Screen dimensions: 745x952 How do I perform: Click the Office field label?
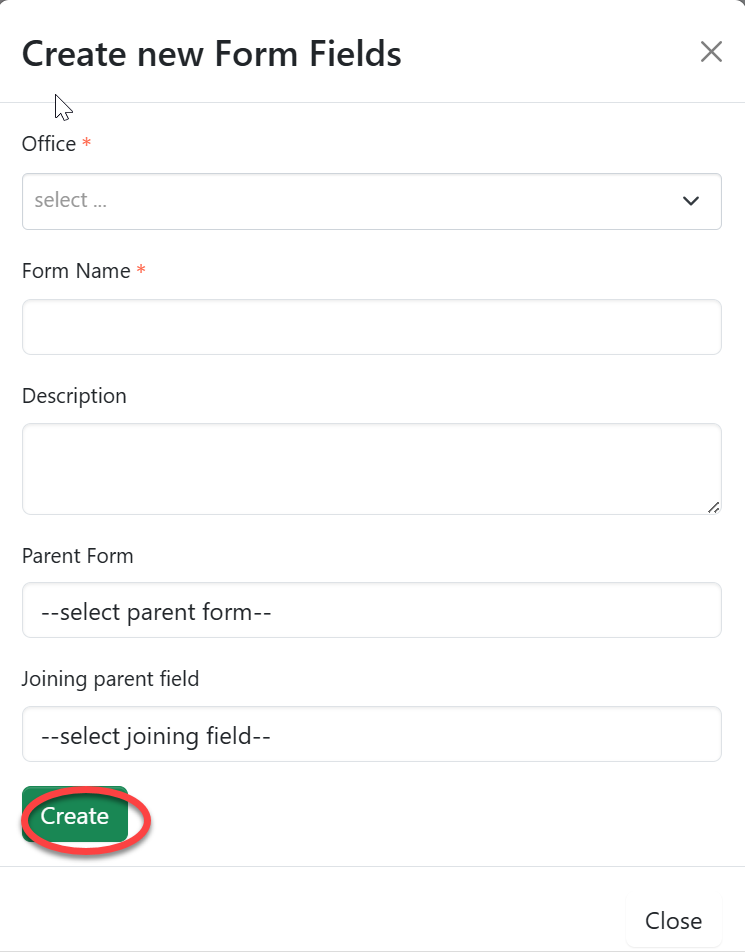(x=49, y=144)
